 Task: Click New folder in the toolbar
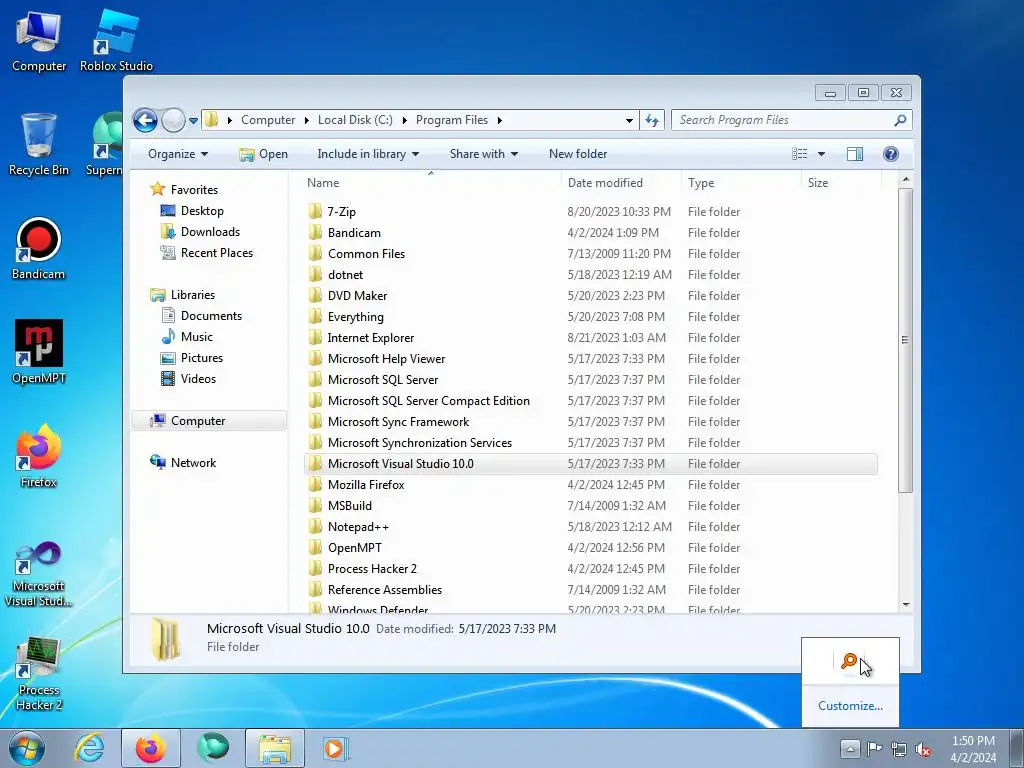(x=578, y=154)
